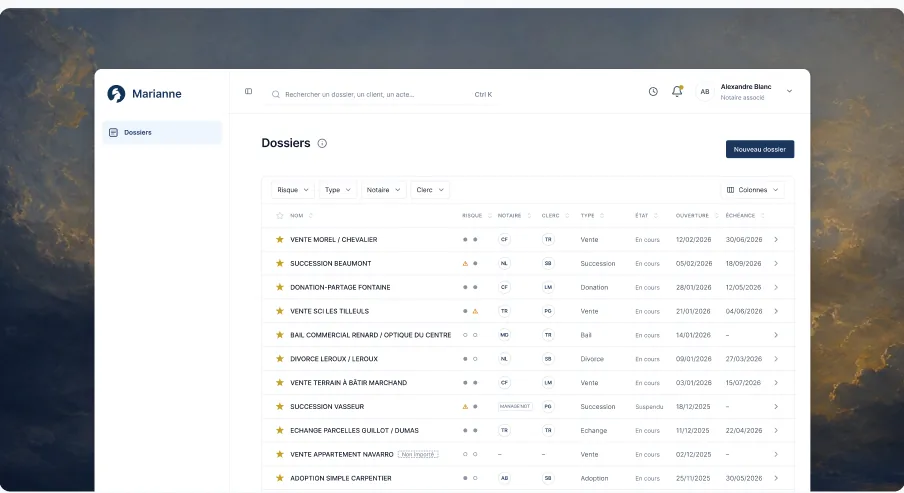Viewport: 904px width, 493px height.
Task: Show Dossiers info icon next to heading
Action: coord(322,144)
